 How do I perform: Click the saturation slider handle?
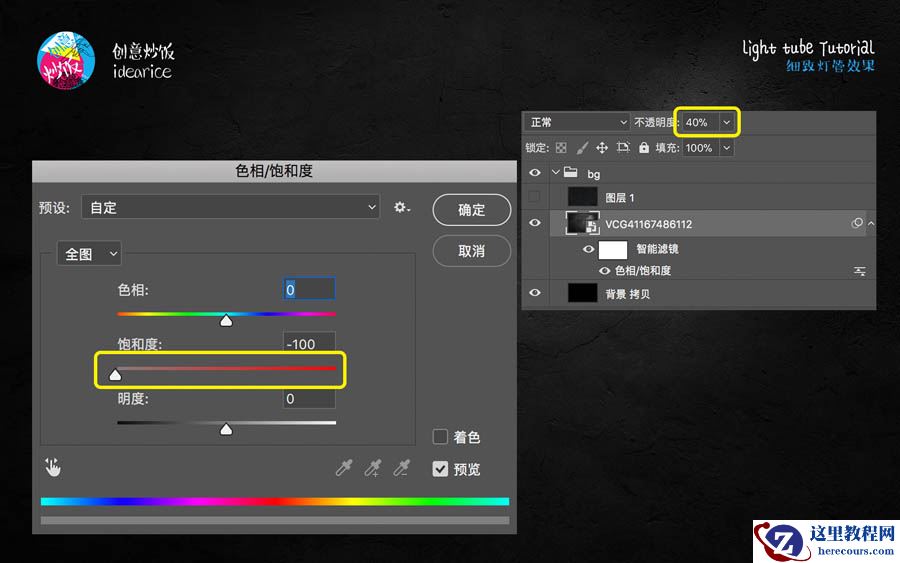[115, 375]
